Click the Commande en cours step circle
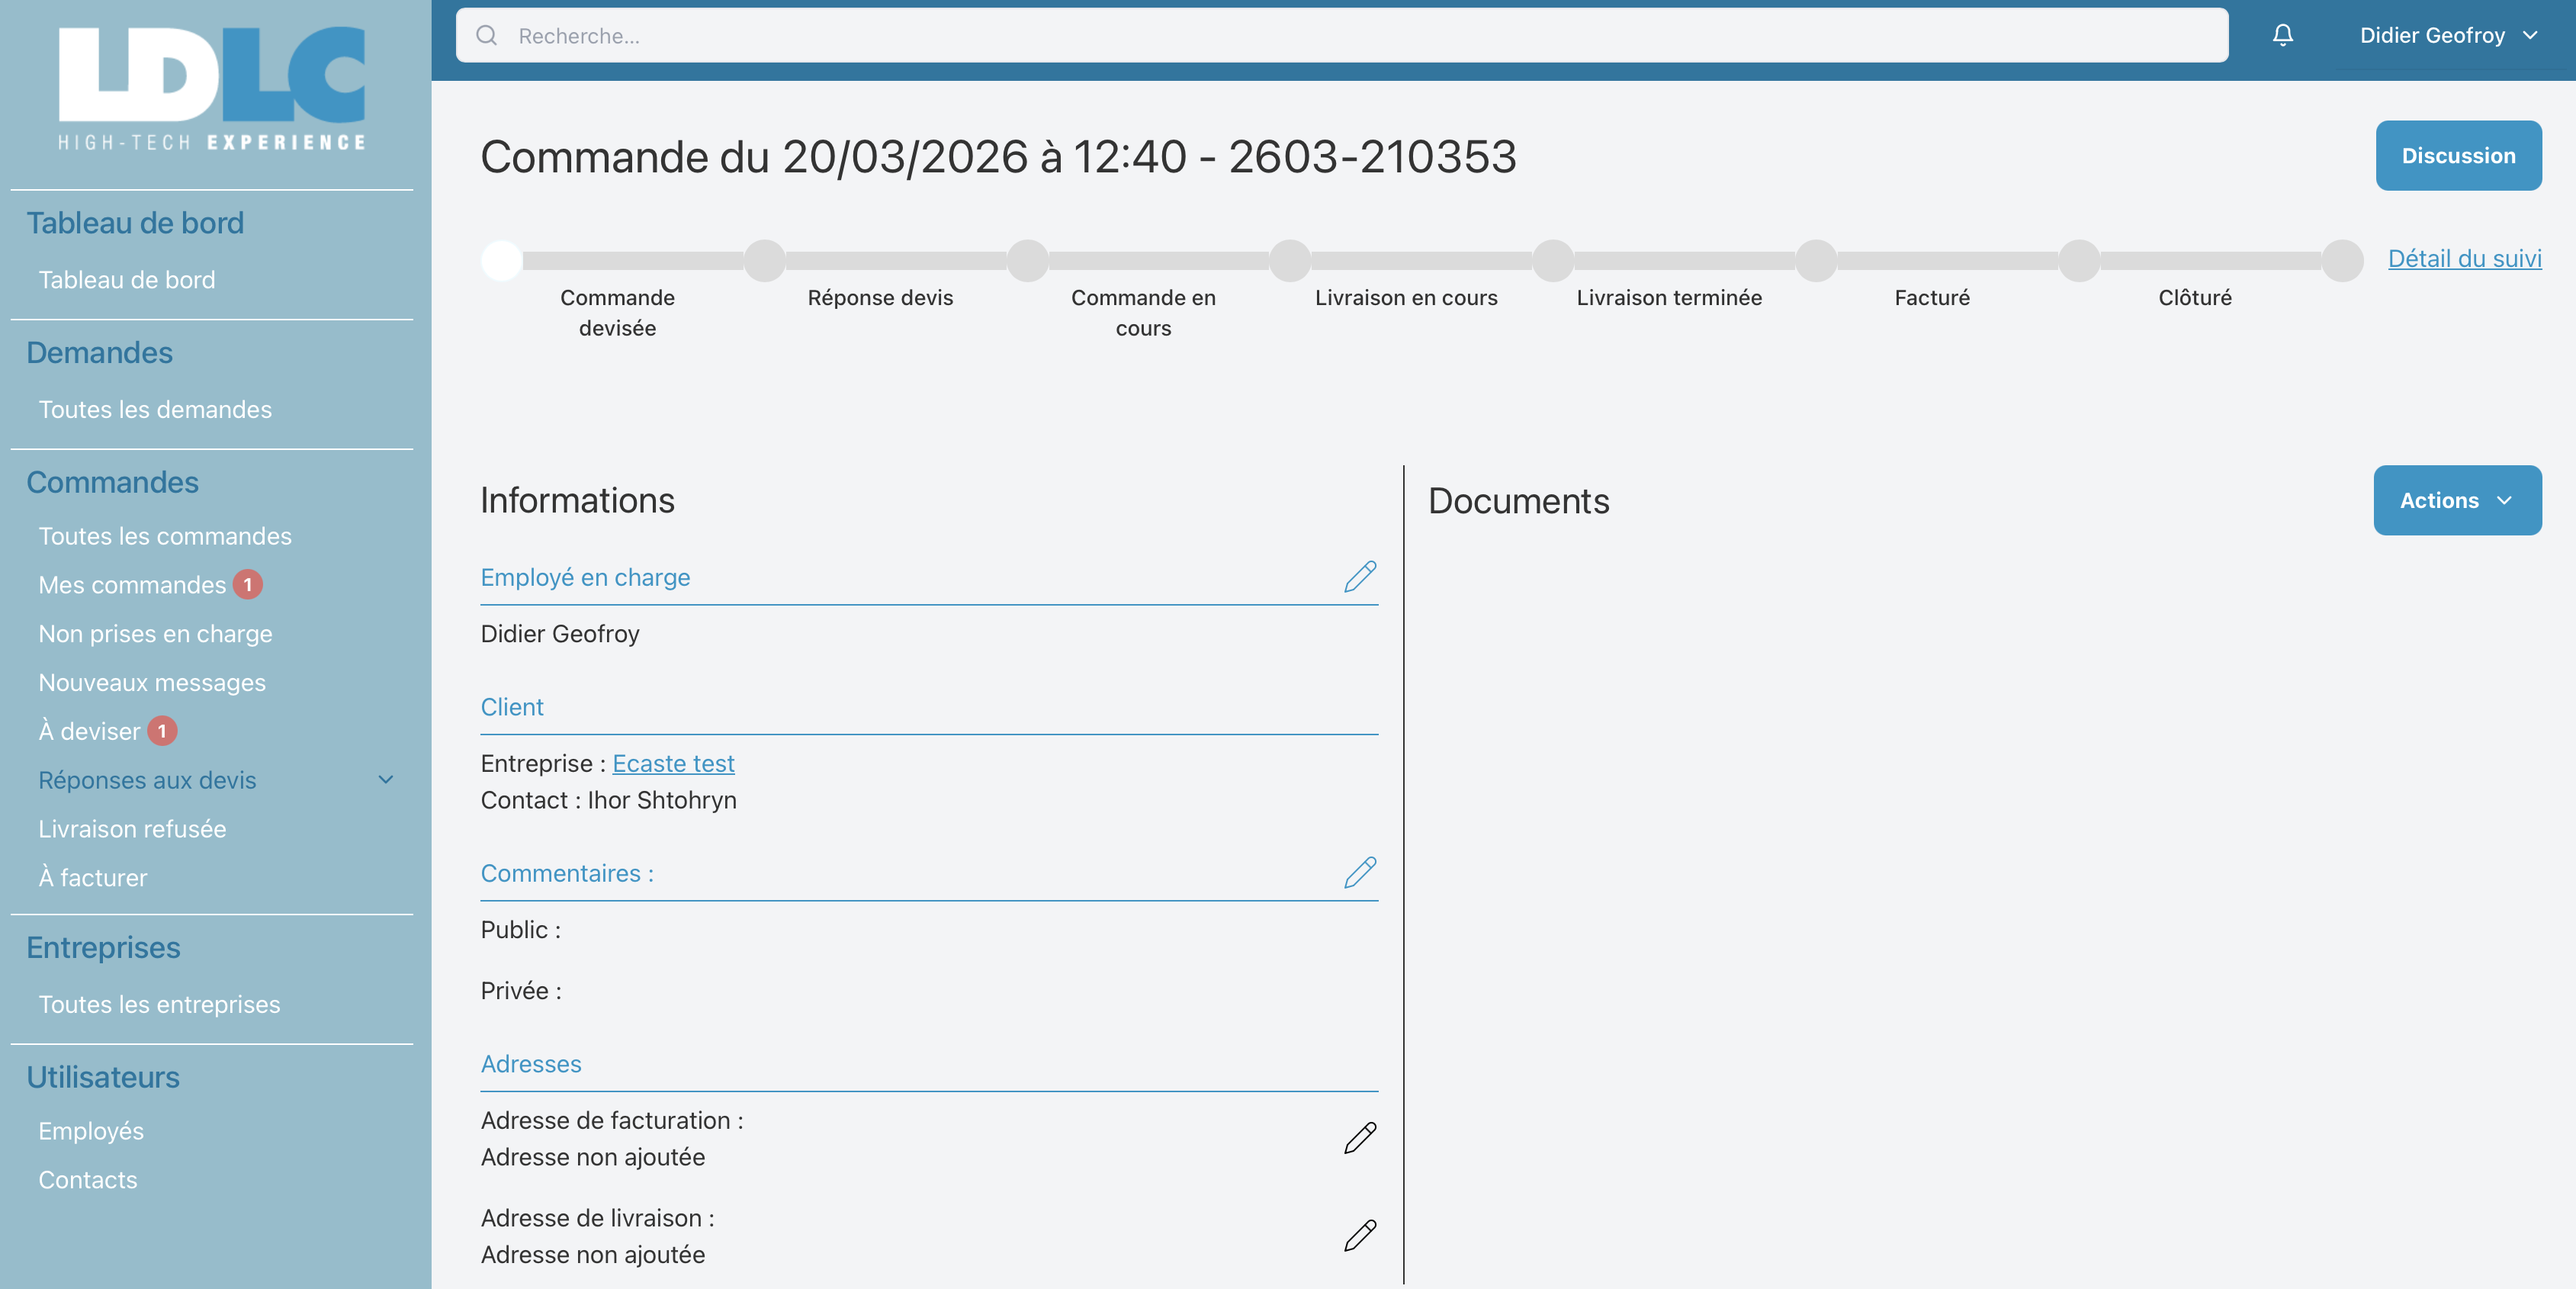The height and width of the screenshot is (1289, 2576). [x=1027, y=261]
